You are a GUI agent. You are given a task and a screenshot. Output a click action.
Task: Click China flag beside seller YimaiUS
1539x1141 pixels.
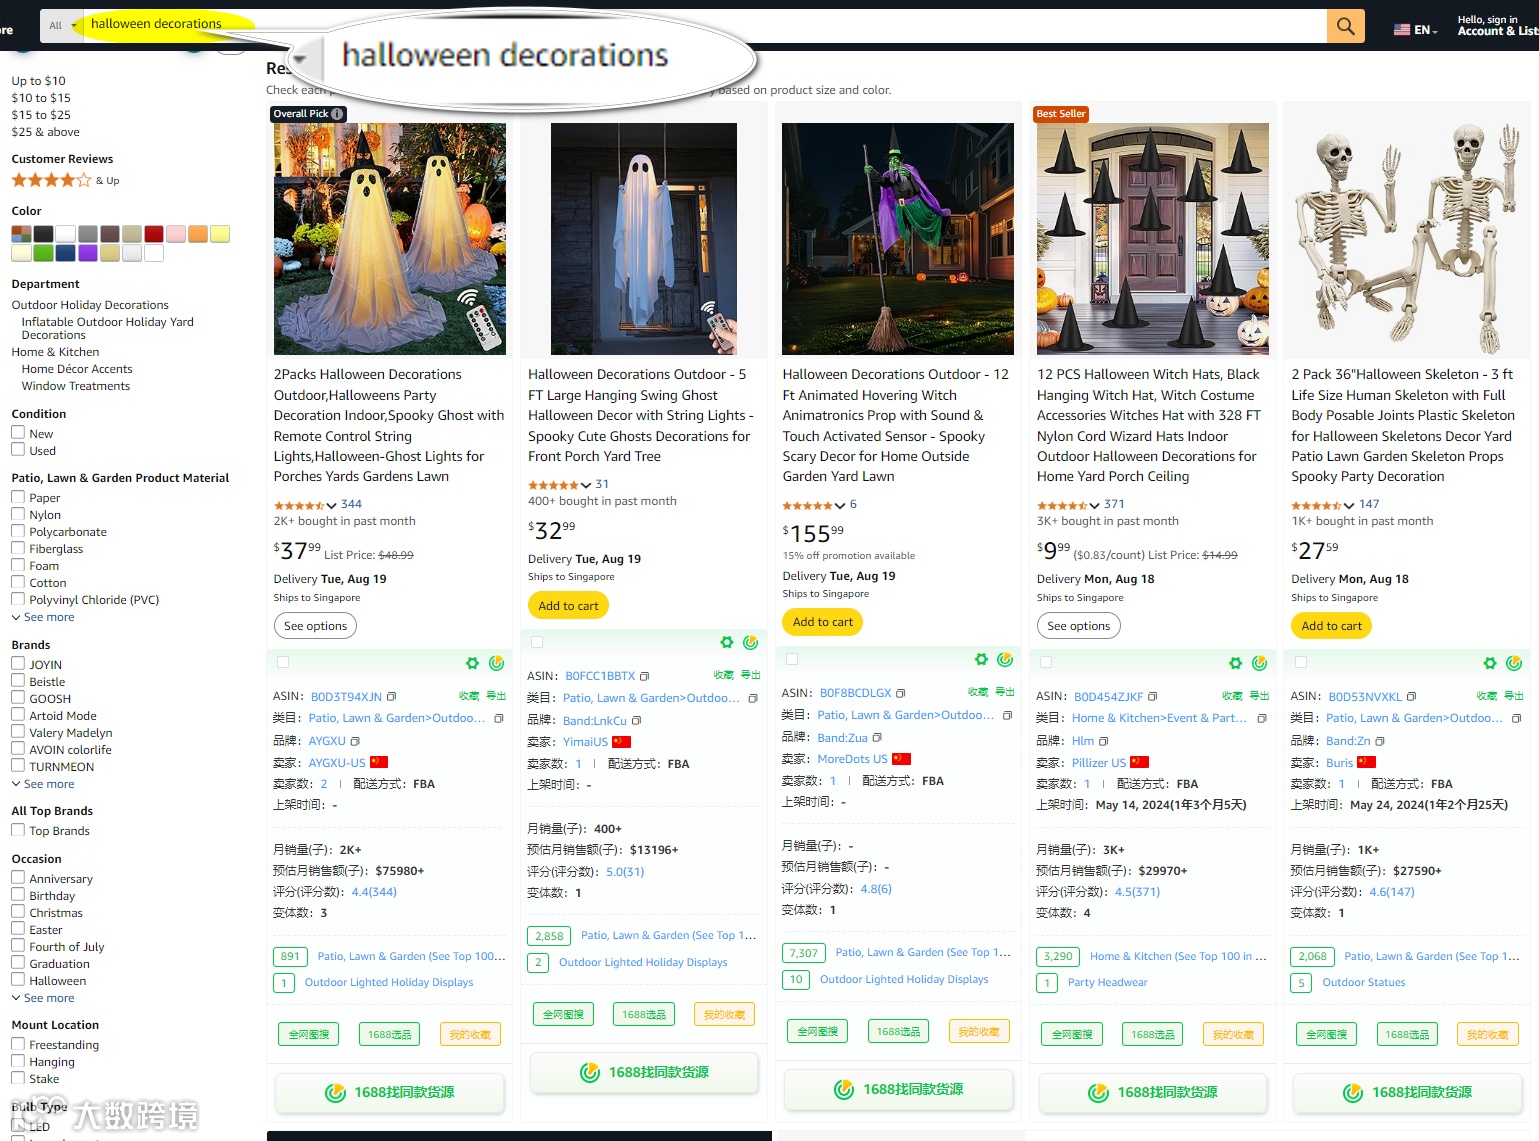pos(621,742)
